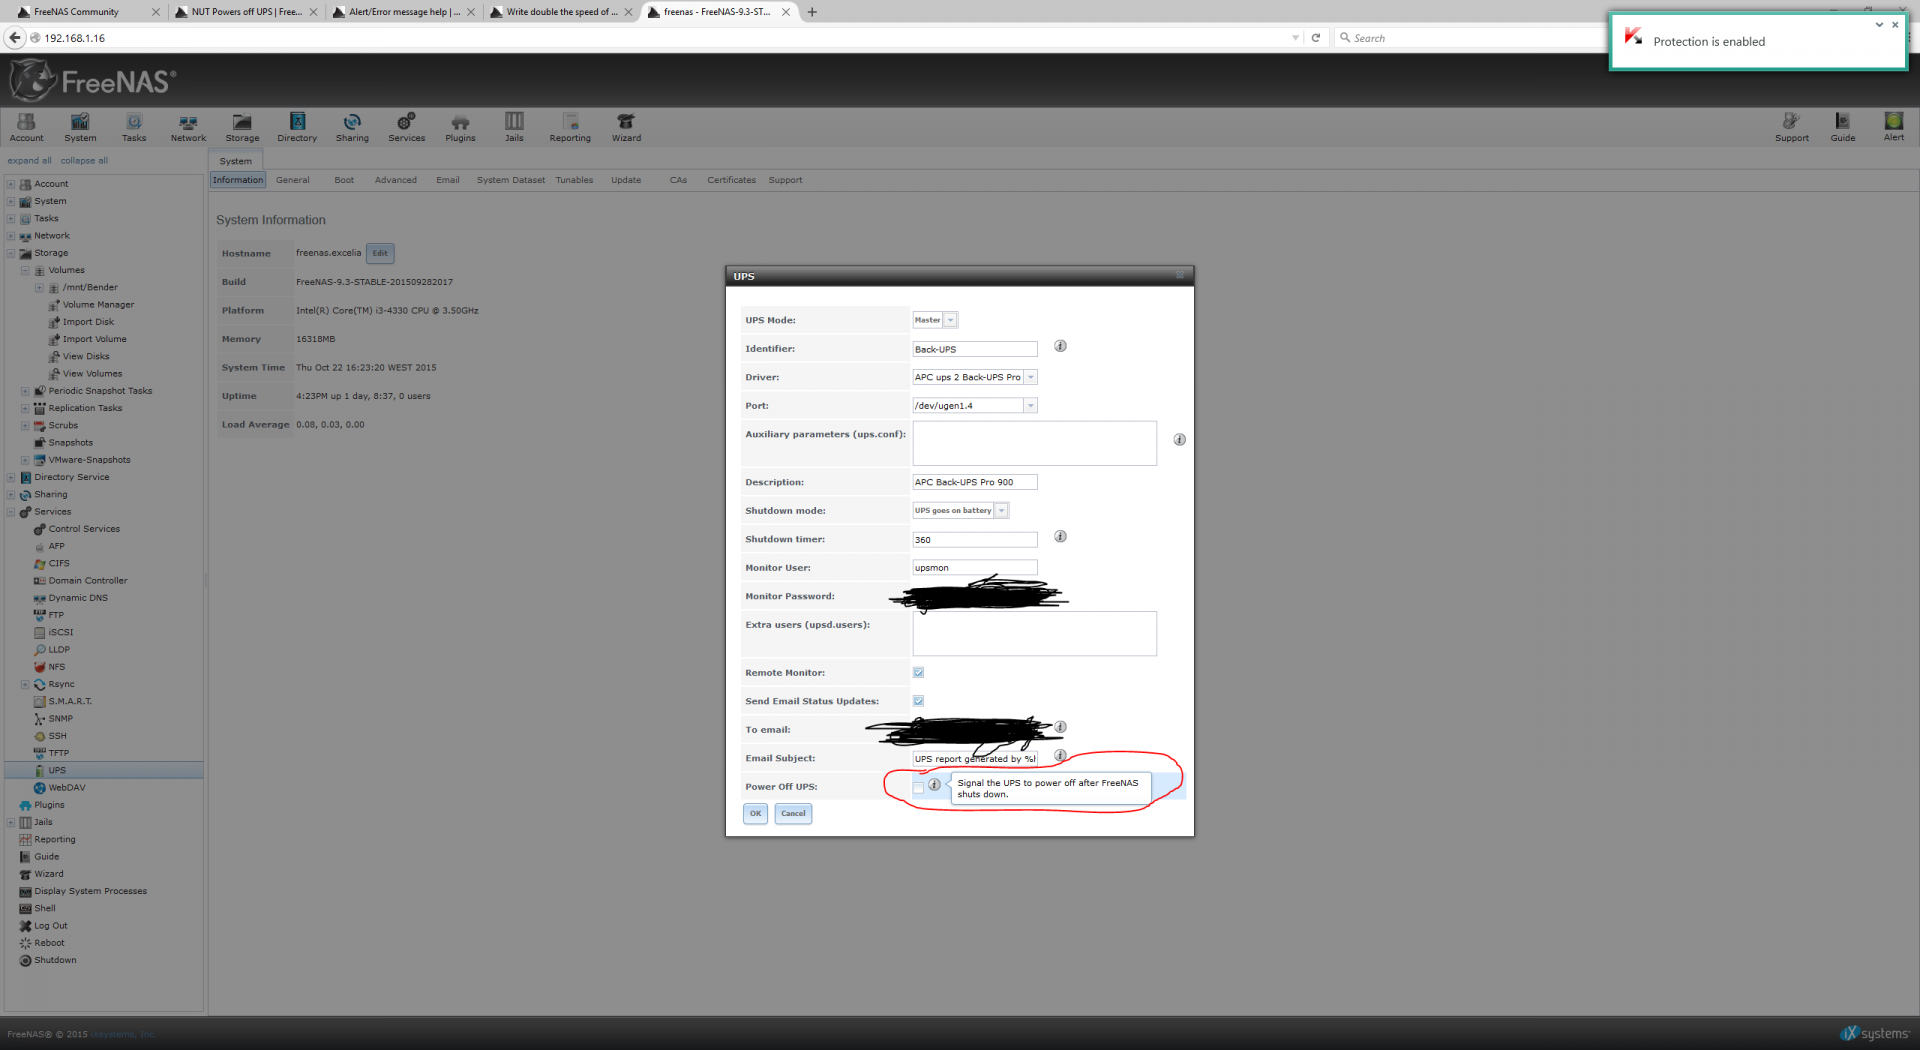Viewport: 1920px width, 1050px height.
Task: Toggle Send Email Status Updates checkbox
Action: click(918, 701)
